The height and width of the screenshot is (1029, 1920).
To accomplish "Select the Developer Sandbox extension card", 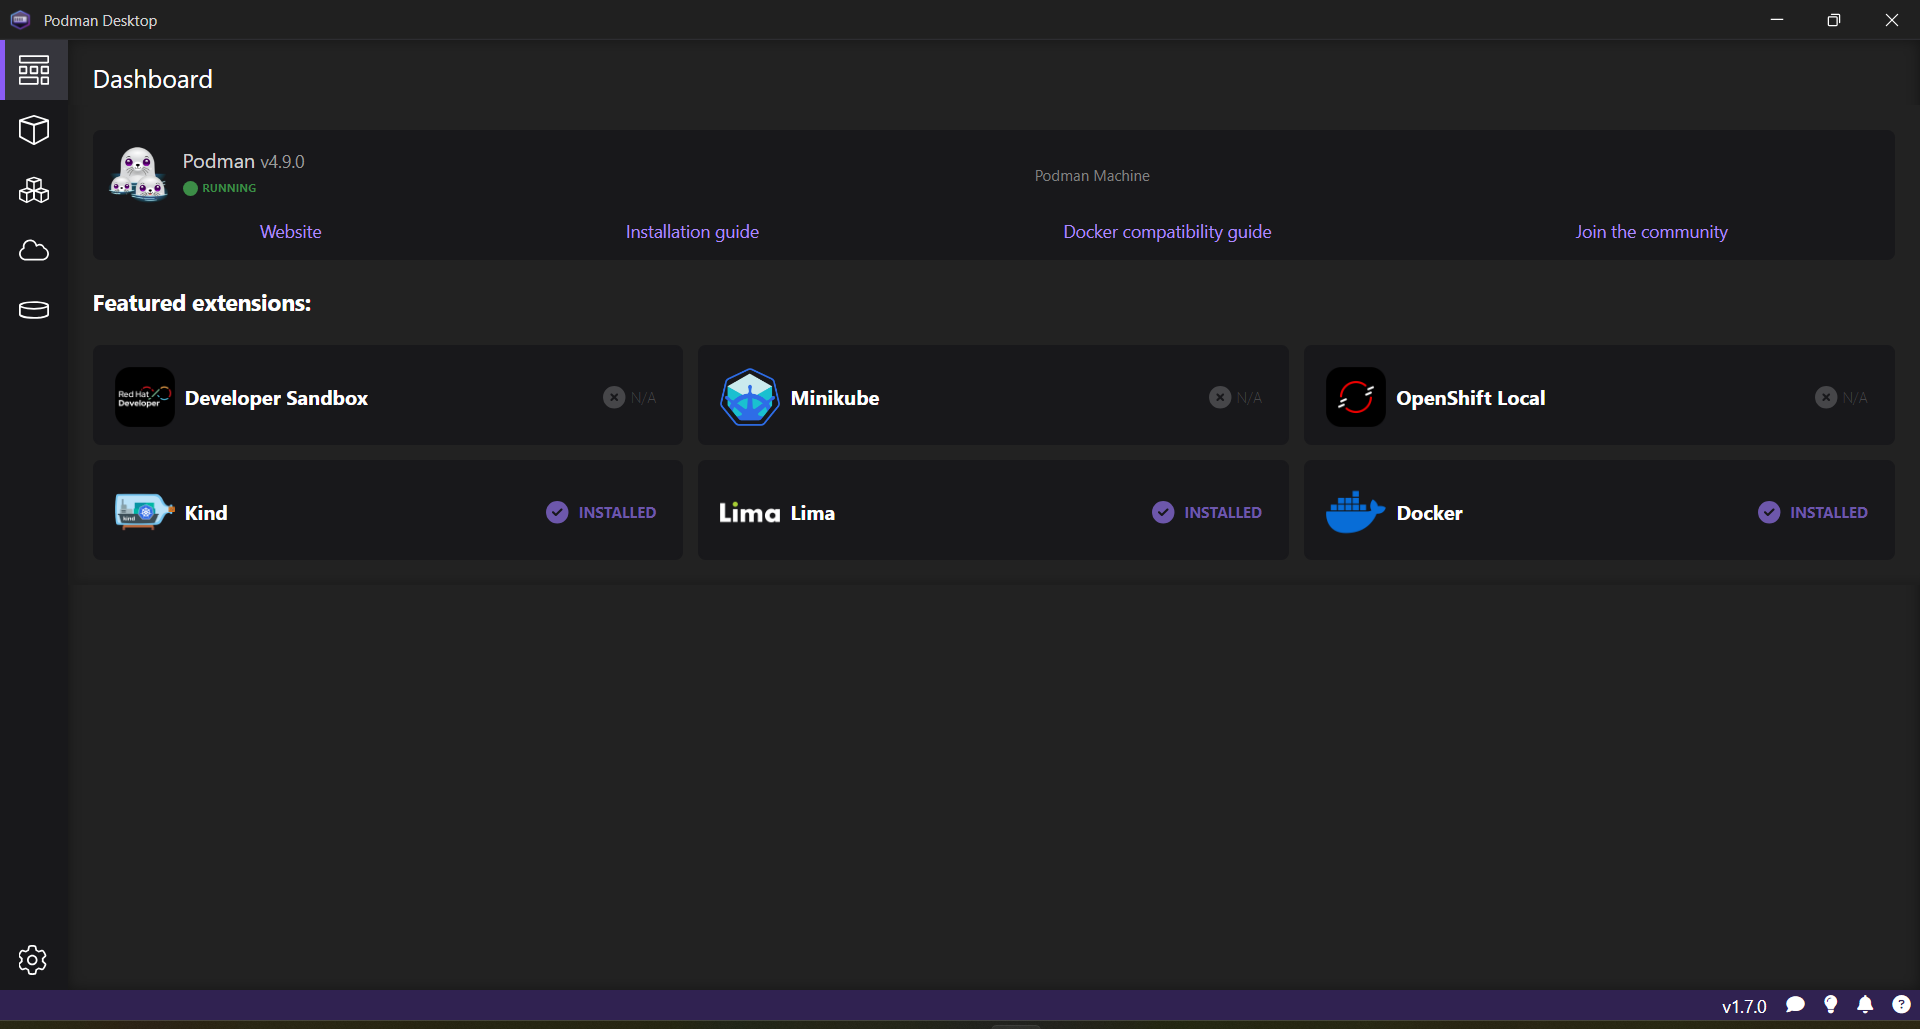I will [x=387, y=396].
